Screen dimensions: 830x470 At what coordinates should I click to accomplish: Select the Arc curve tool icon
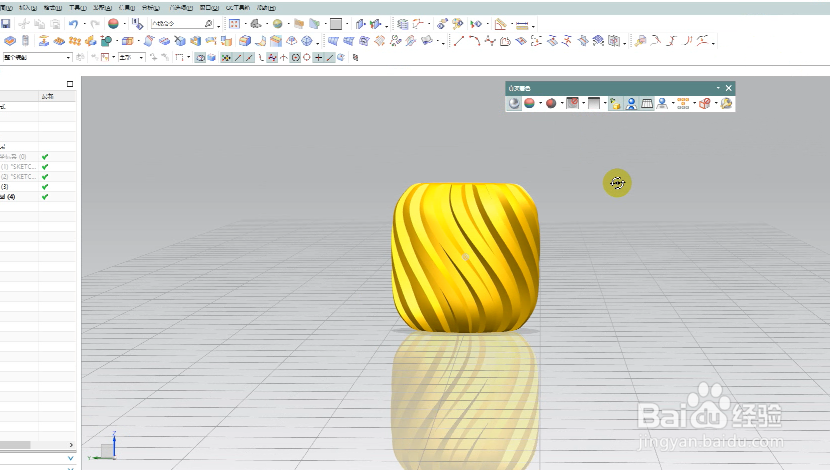point(474,41)
